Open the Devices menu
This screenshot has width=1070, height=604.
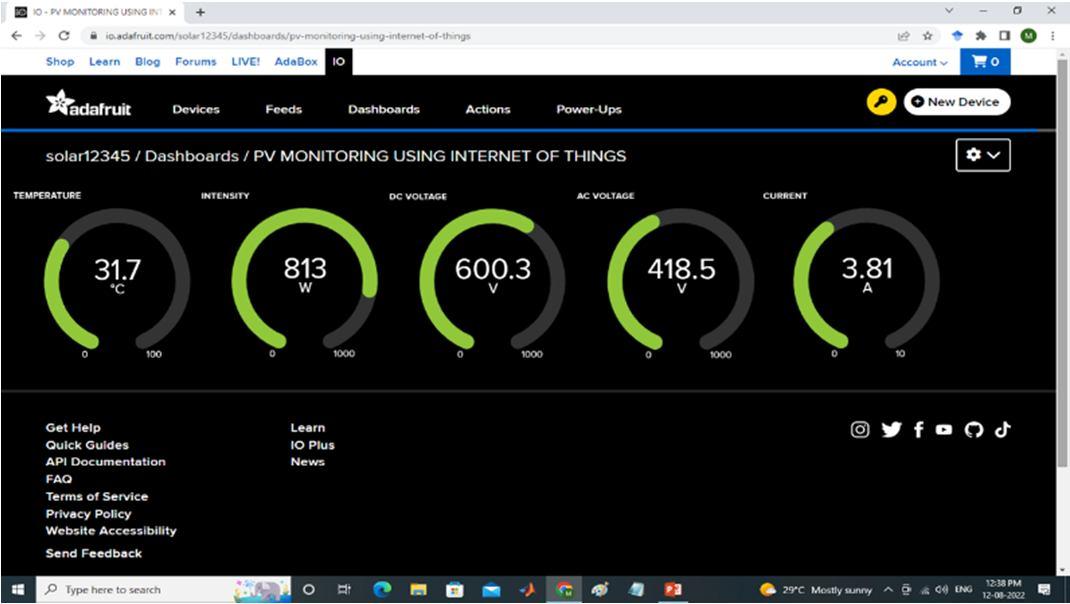(x=196, y=109)
